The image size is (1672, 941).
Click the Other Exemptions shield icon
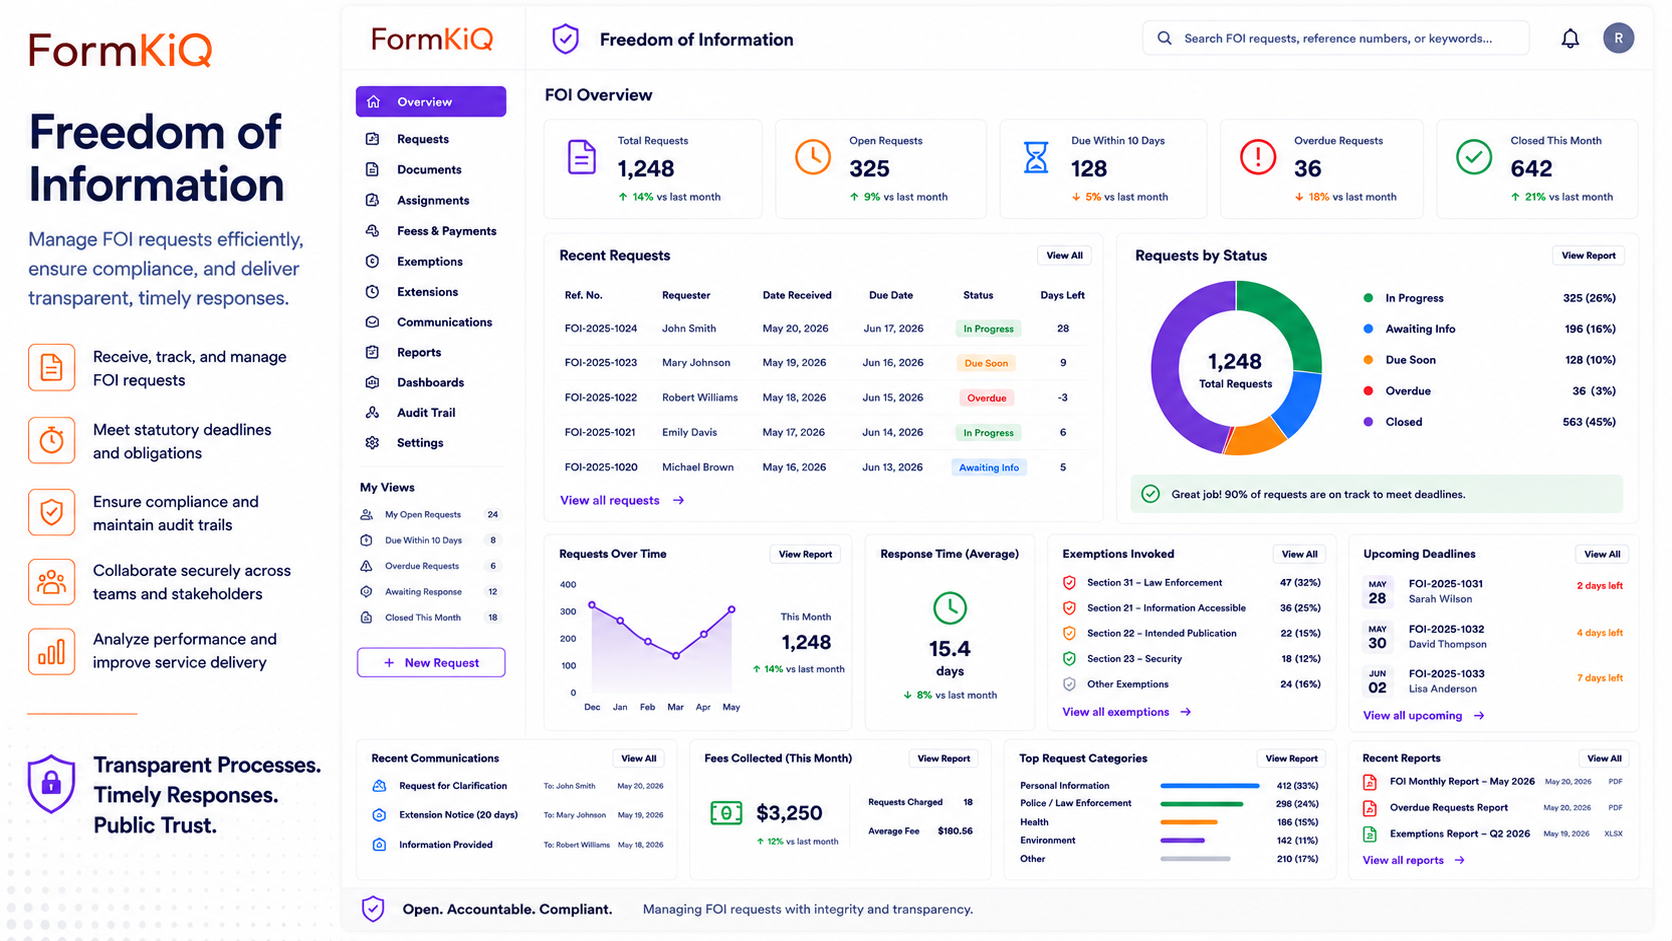tap(1069, 685)
